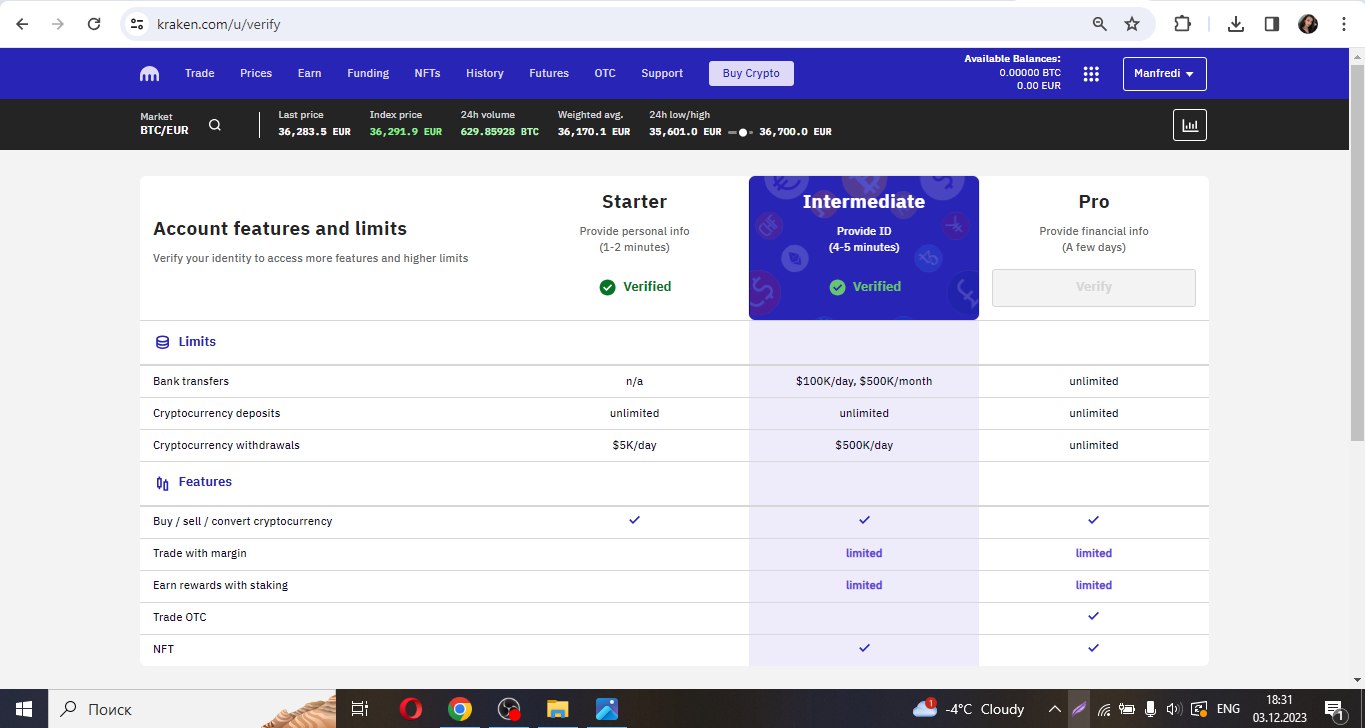Click the Kraken logo icon
The image size is (1365, 728).
click(150, 74)
